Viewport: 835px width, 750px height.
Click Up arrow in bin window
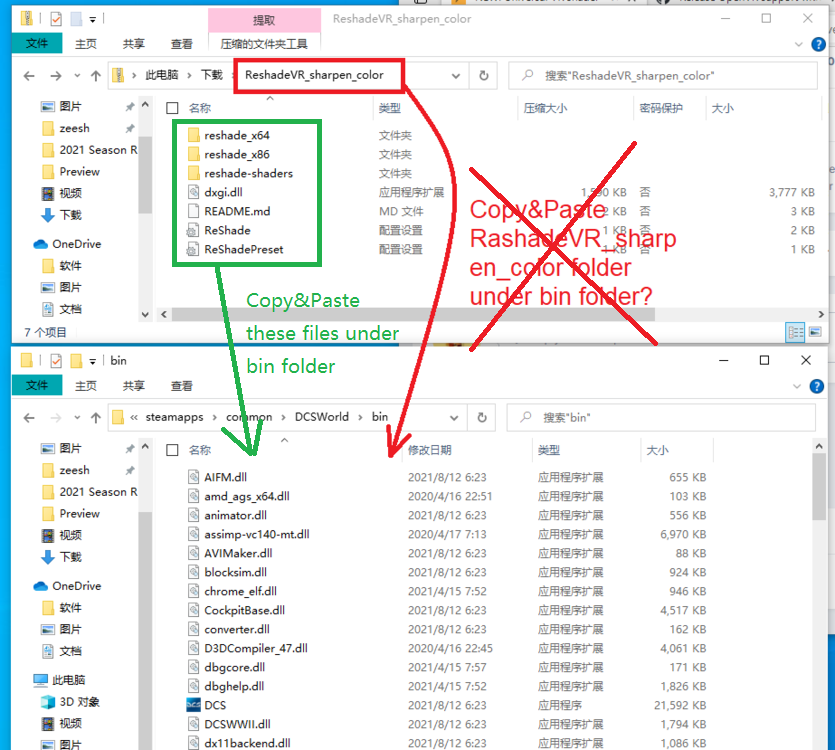[x=96, y=418]
